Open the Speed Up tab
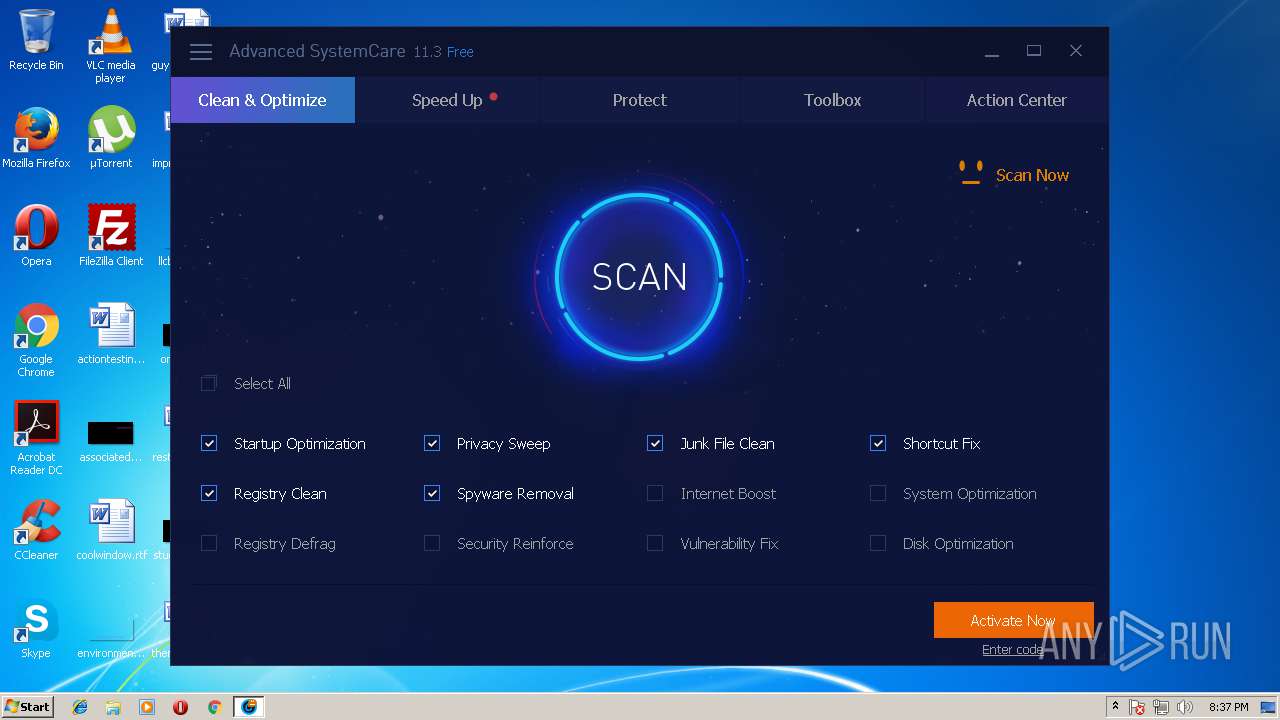Viewport: 1280px width, 720px height. 447,100
